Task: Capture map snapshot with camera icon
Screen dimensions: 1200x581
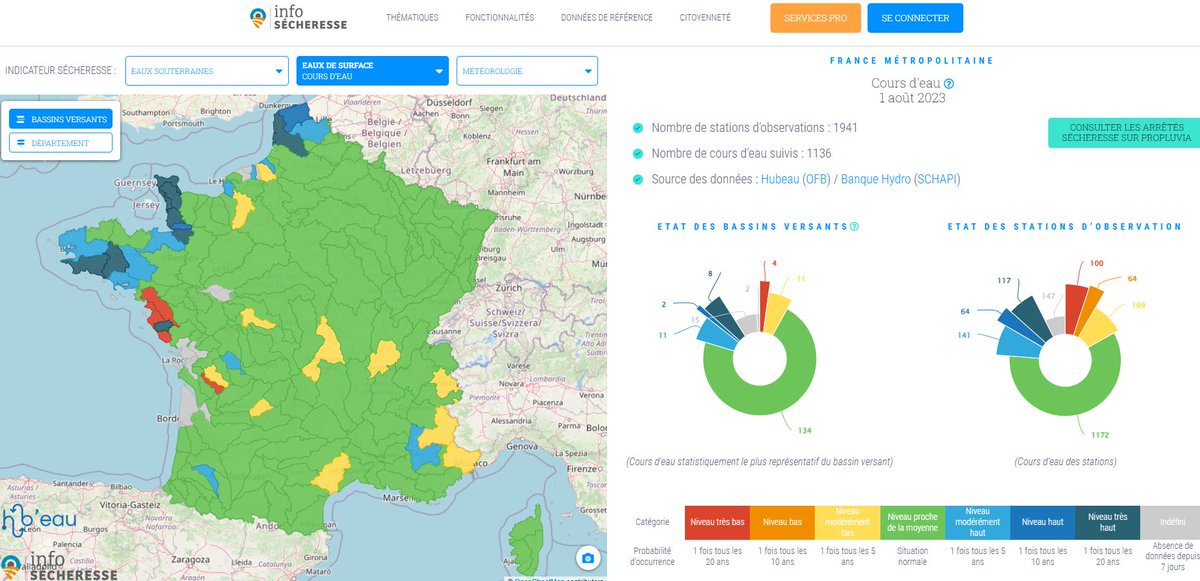Action: (588, 558)
